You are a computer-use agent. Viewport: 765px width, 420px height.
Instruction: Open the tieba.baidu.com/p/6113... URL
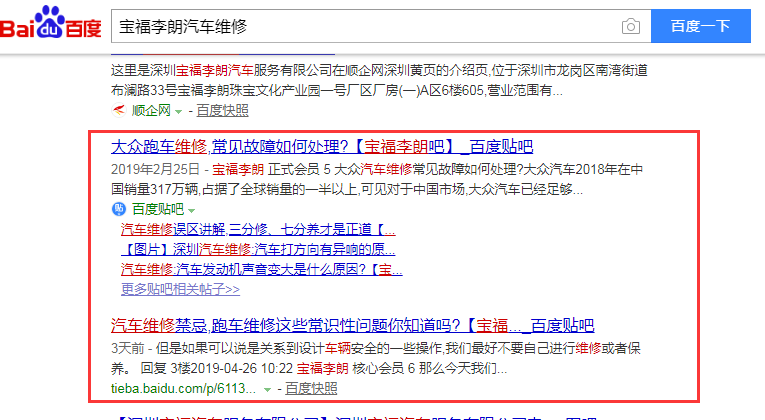(x=183, y=388)
